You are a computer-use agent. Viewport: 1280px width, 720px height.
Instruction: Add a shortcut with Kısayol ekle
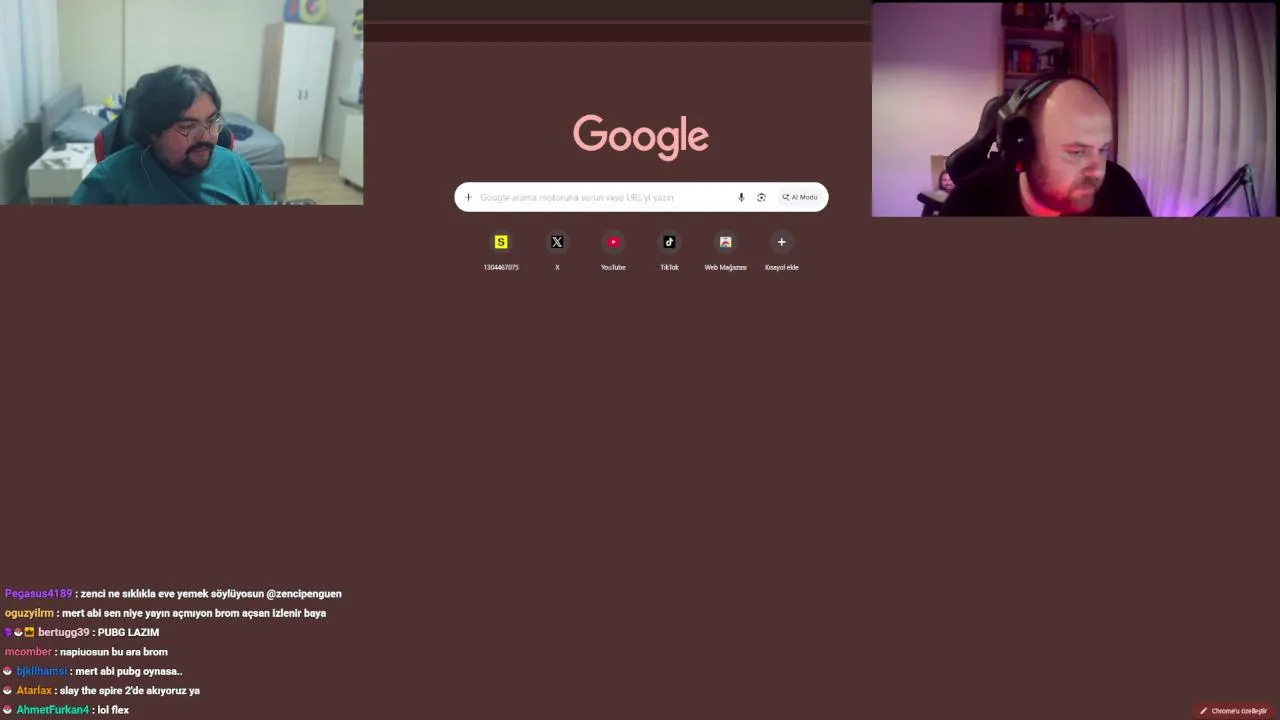pyautogui.click(x=781, y=251)
